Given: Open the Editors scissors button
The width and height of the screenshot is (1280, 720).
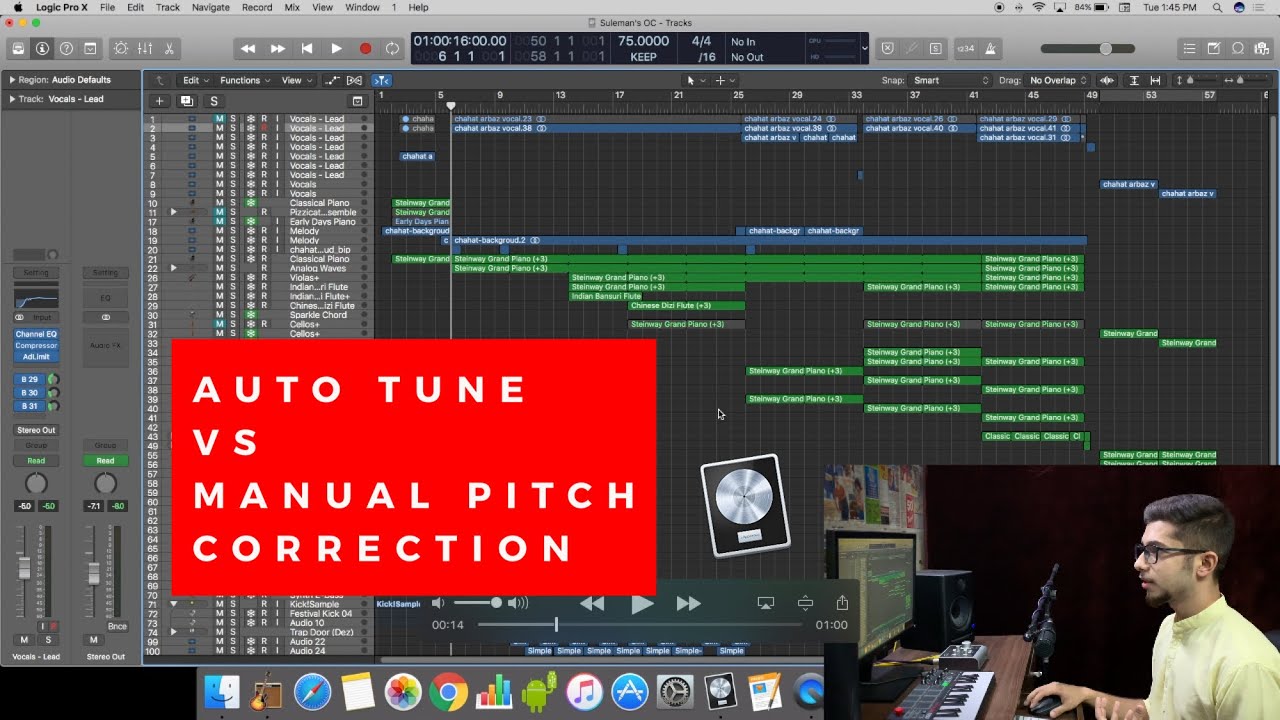Looking at the screenshot, I should (169, 48).
